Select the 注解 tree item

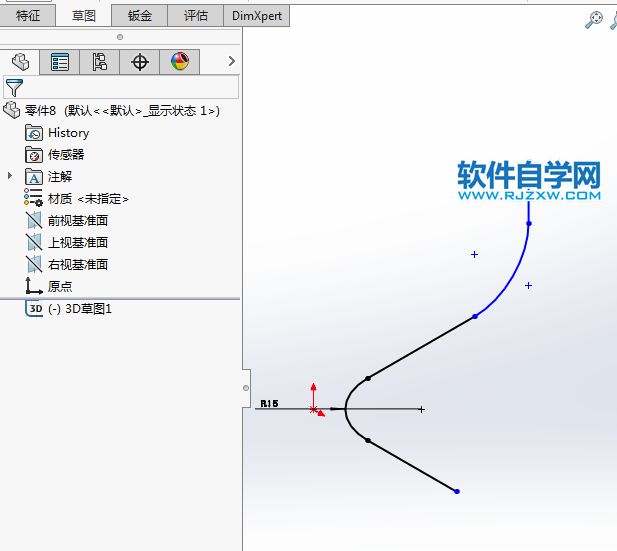coord(60,177)
